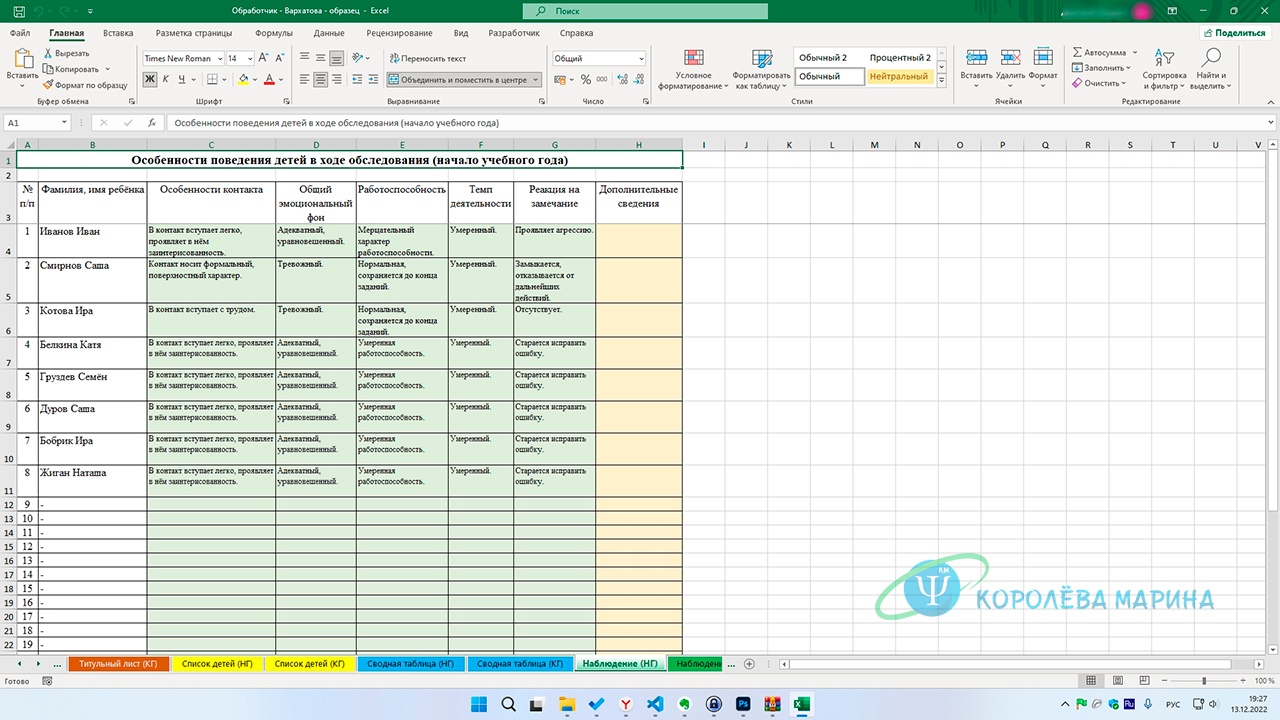1280x720 pixels.
Task: Click the Поделиться button
Action: coord(1233,33)
